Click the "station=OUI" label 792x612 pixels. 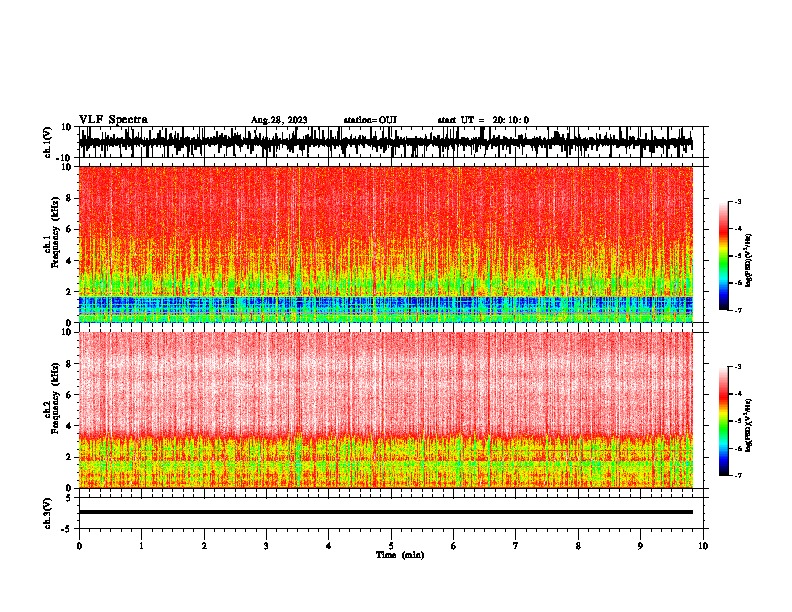370,120
